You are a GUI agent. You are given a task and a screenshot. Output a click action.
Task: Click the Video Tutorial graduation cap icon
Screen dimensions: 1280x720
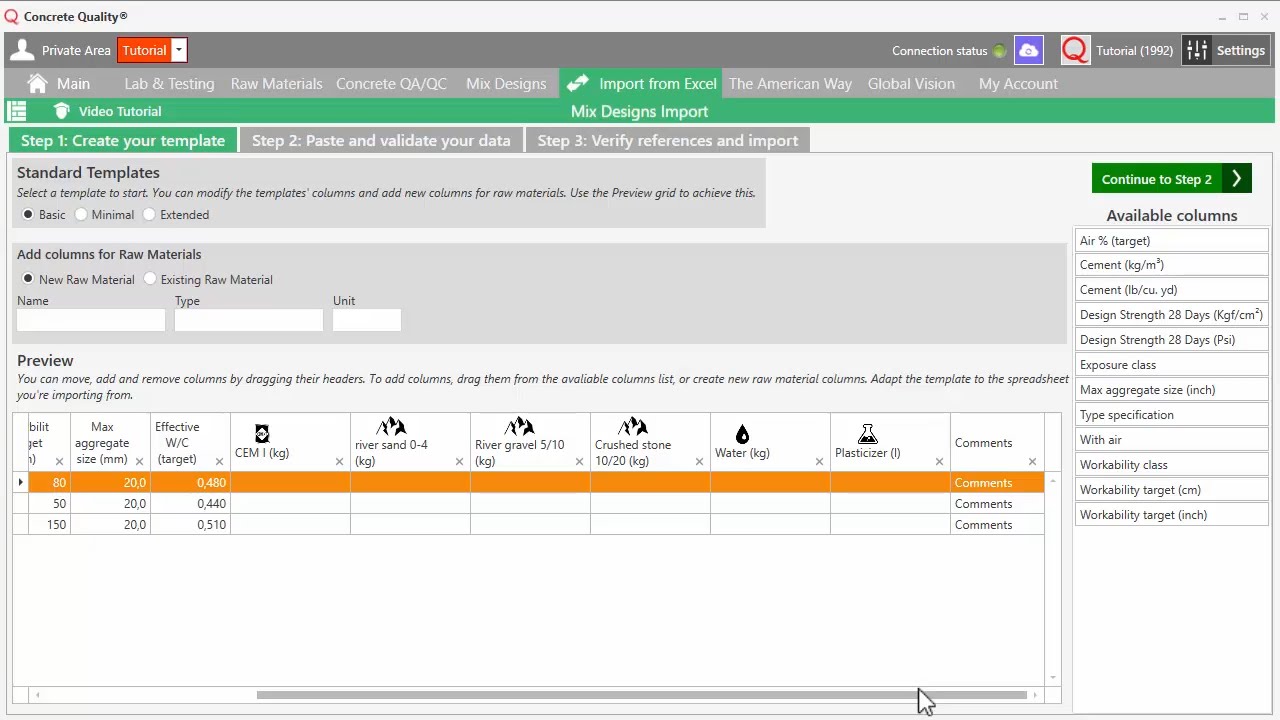pyautogui.click(x=62, y=111)
